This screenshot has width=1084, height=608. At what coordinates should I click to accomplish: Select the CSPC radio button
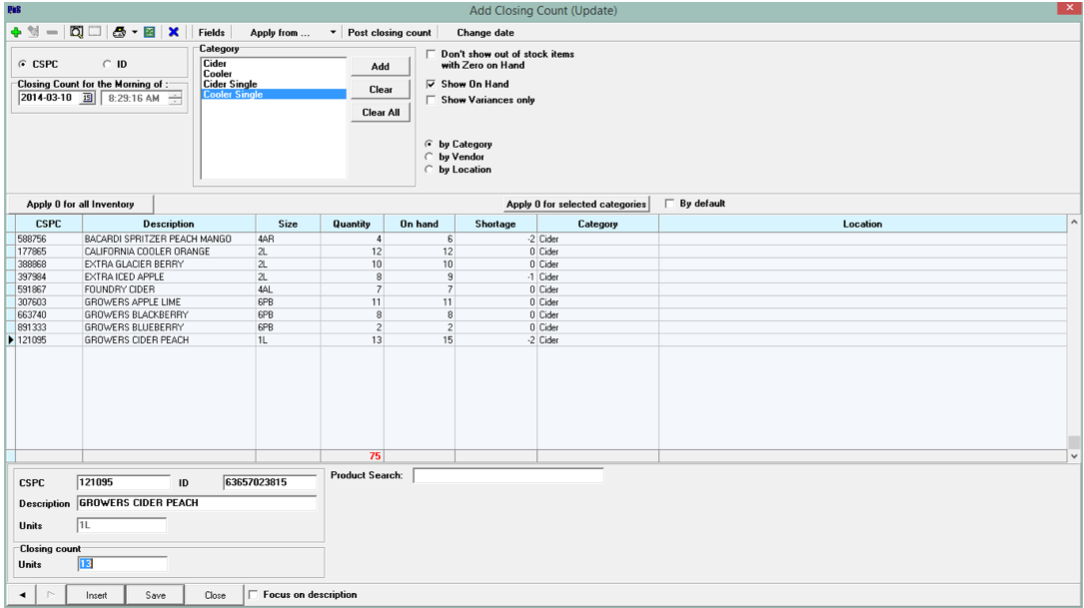22,64
